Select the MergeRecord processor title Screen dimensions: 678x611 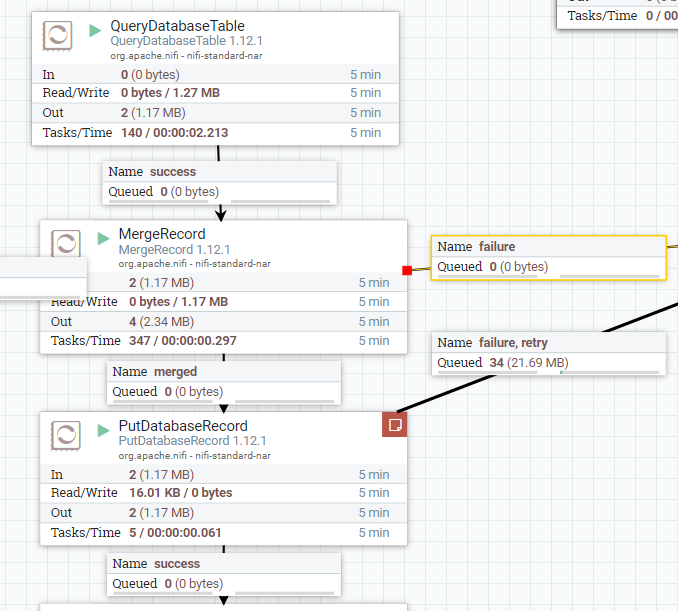tap(162, 234)
